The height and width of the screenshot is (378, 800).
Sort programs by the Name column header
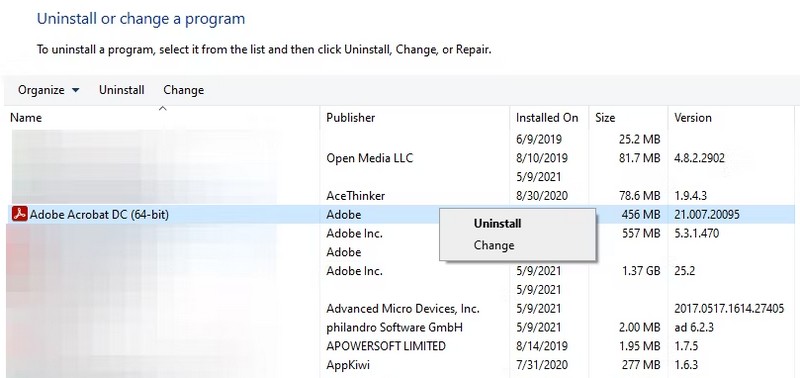click(26, 118)
